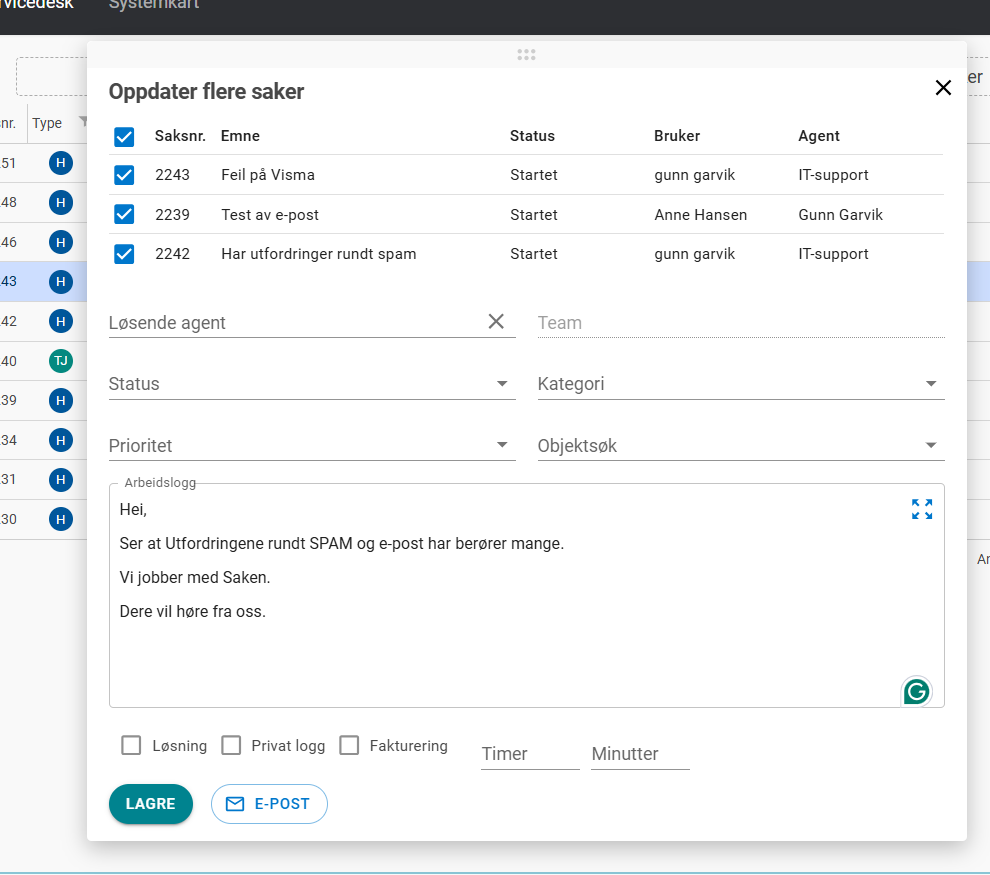
Task: Uncheck case 2243 Feil på Visma
Action: click(124, 175)
